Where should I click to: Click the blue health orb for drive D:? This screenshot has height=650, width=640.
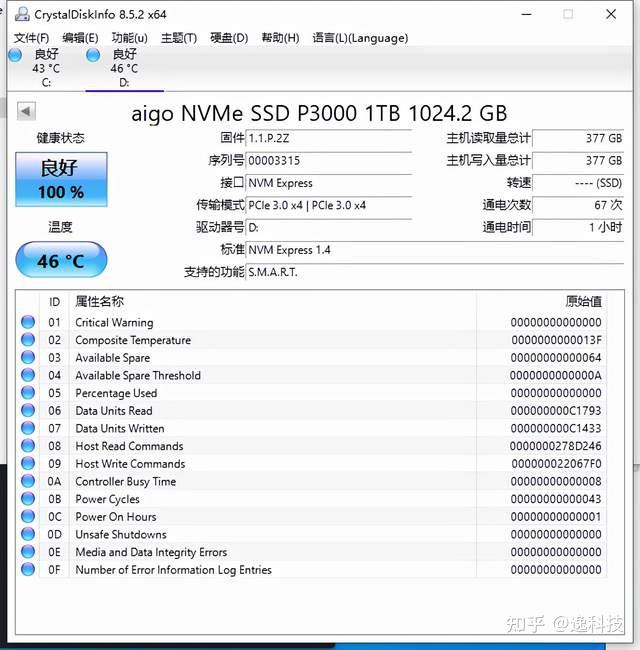tap(93, 55)
